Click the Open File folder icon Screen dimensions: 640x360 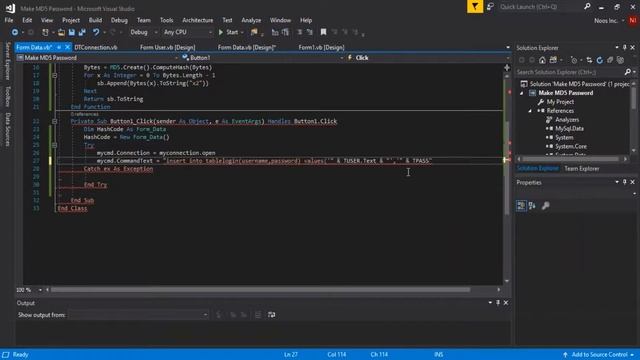click(x=61, y=32)
